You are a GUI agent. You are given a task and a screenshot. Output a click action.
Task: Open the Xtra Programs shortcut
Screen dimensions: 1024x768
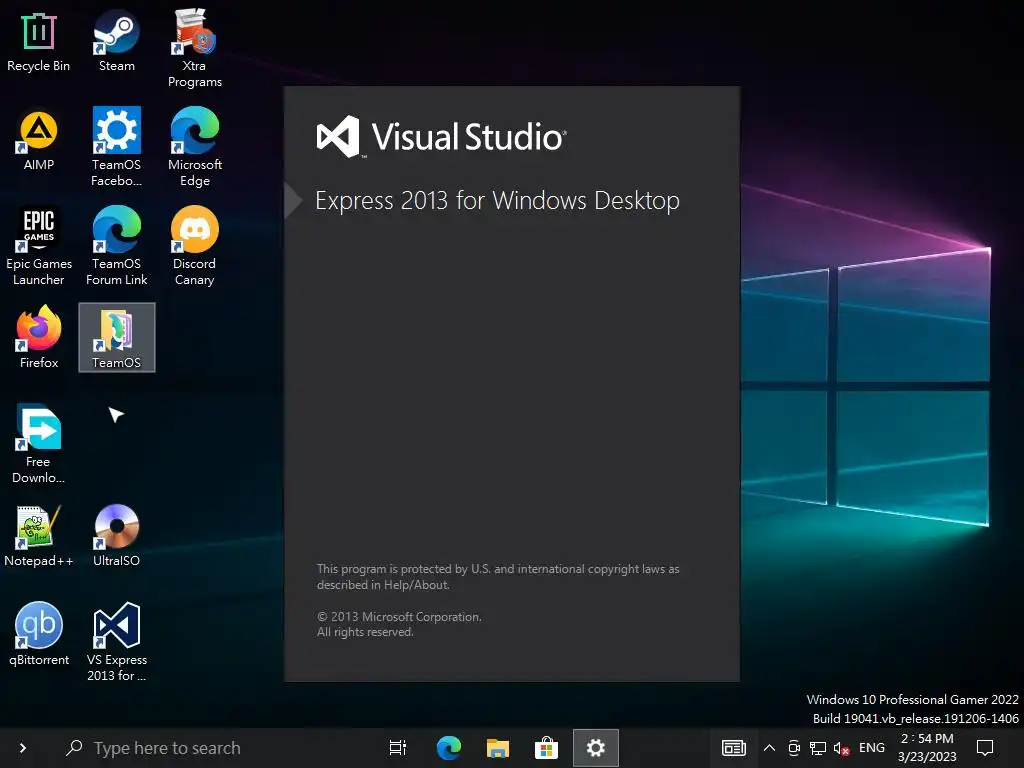[x=195, y=48]
